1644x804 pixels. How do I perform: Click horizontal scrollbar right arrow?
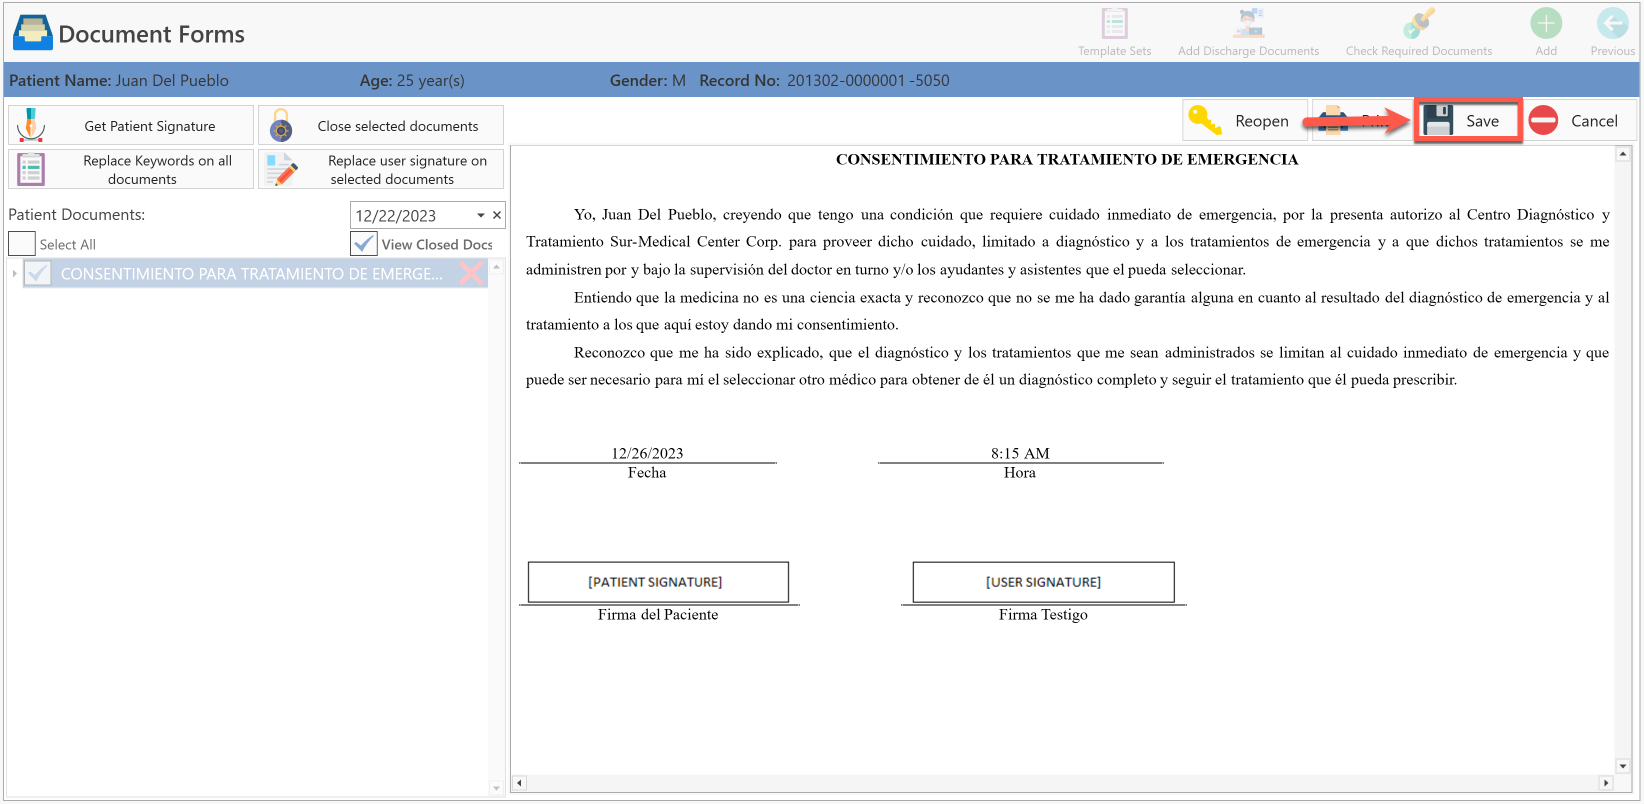(x=1606, y=783)
